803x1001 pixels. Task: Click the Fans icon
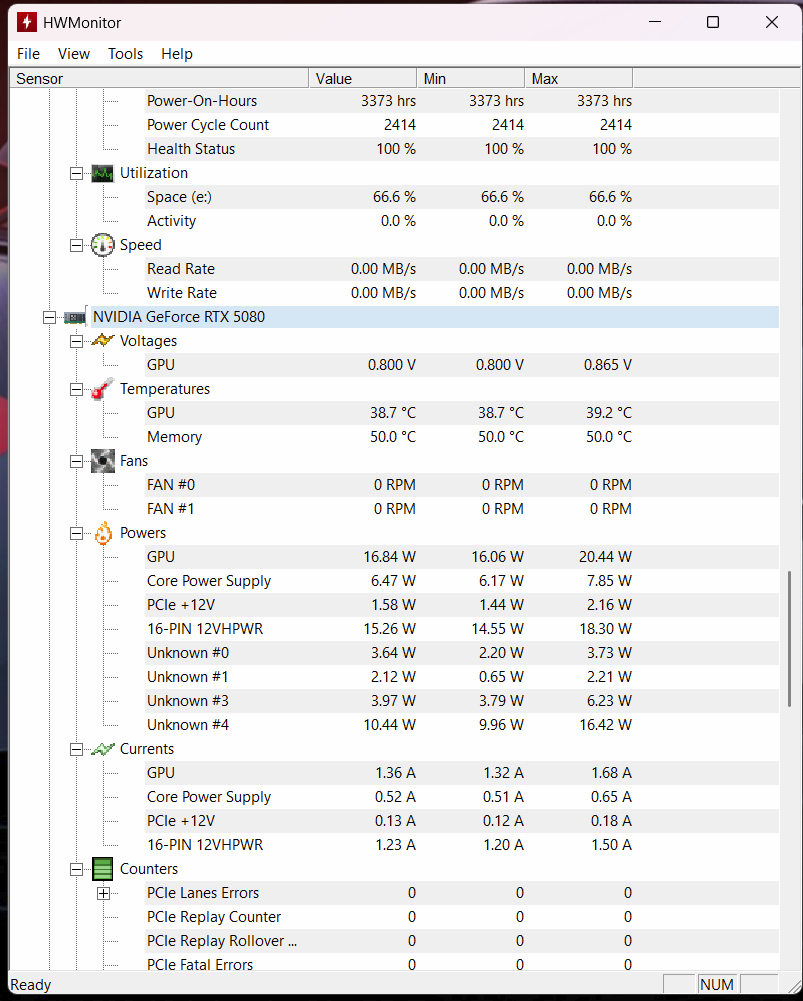pyautogui.click(x=102, y=461)
